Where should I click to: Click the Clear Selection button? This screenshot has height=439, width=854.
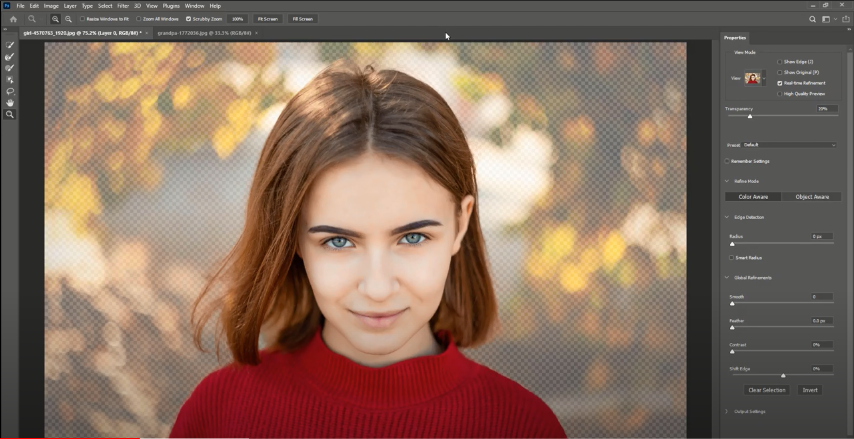point(767,390)
